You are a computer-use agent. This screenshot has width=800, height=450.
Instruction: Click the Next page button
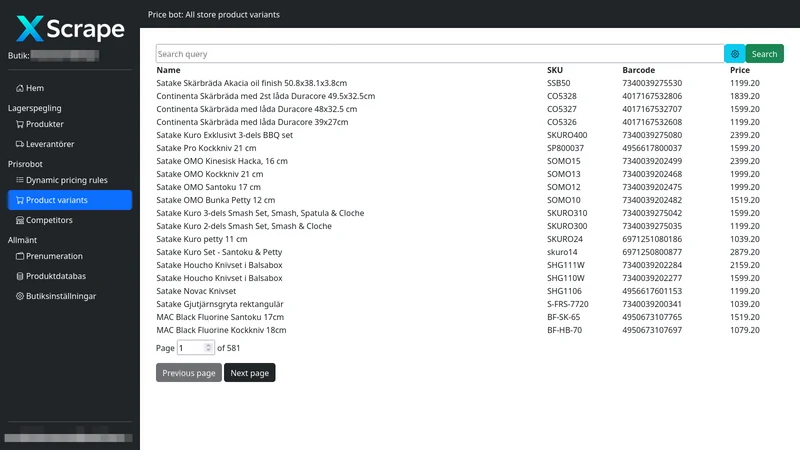[249, 373]
